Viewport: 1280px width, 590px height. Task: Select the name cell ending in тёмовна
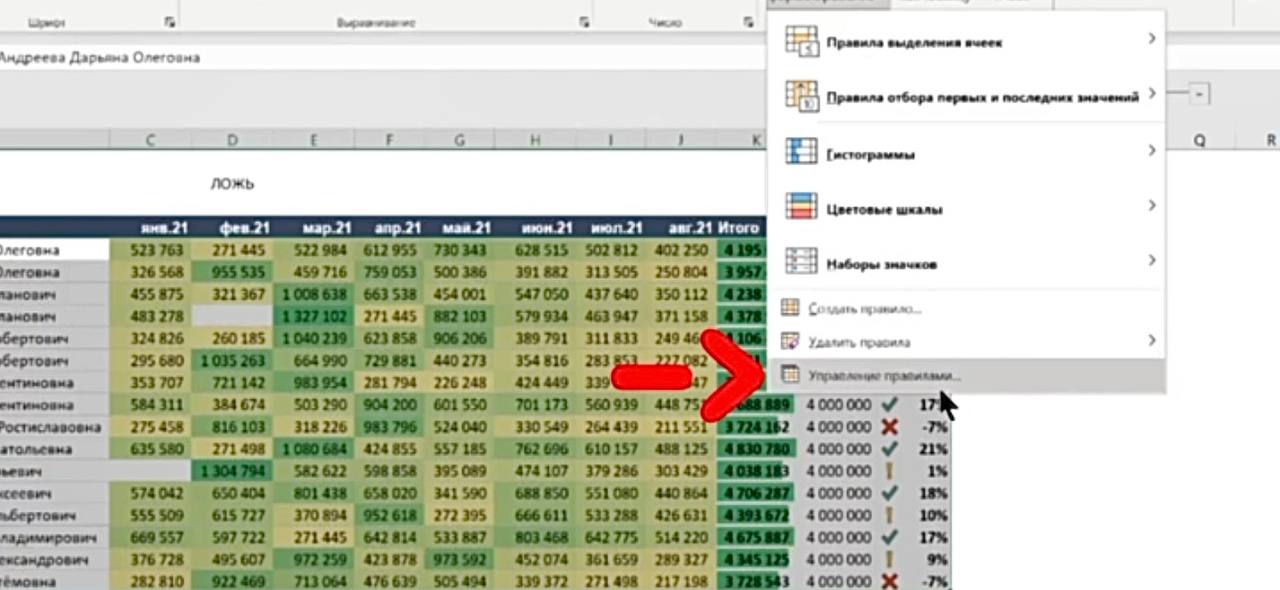55,581
